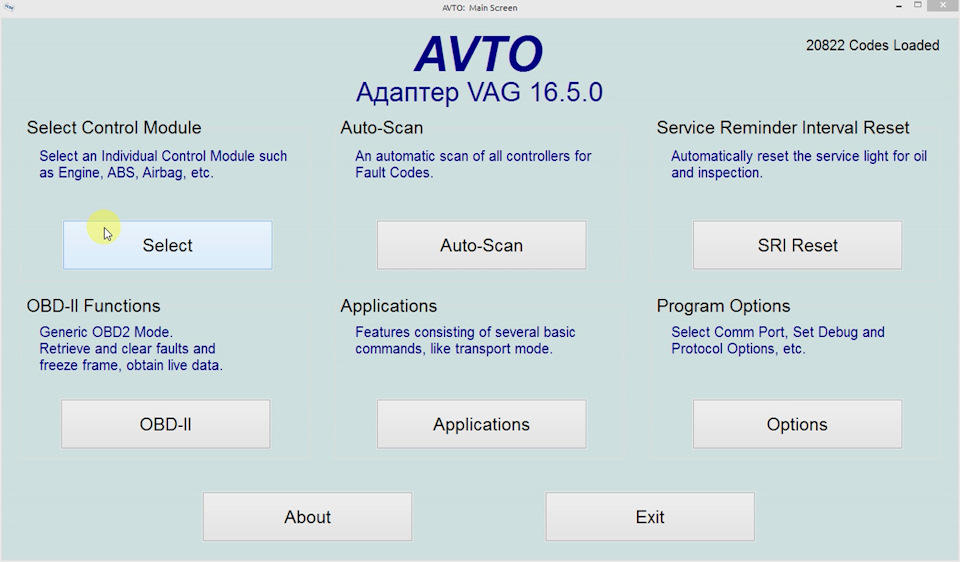This screenshot has height=562, width=960.
Task: Open the program Options button
Action: pos(797,424)
